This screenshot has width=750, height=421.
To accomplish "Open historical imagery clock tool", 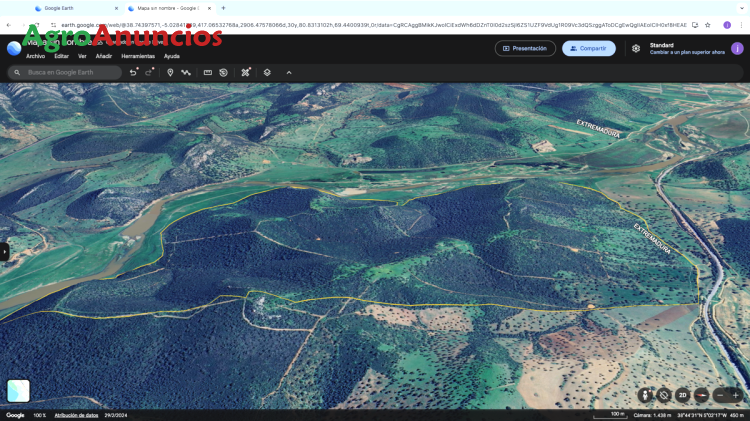I will click(x=223, y=72).
